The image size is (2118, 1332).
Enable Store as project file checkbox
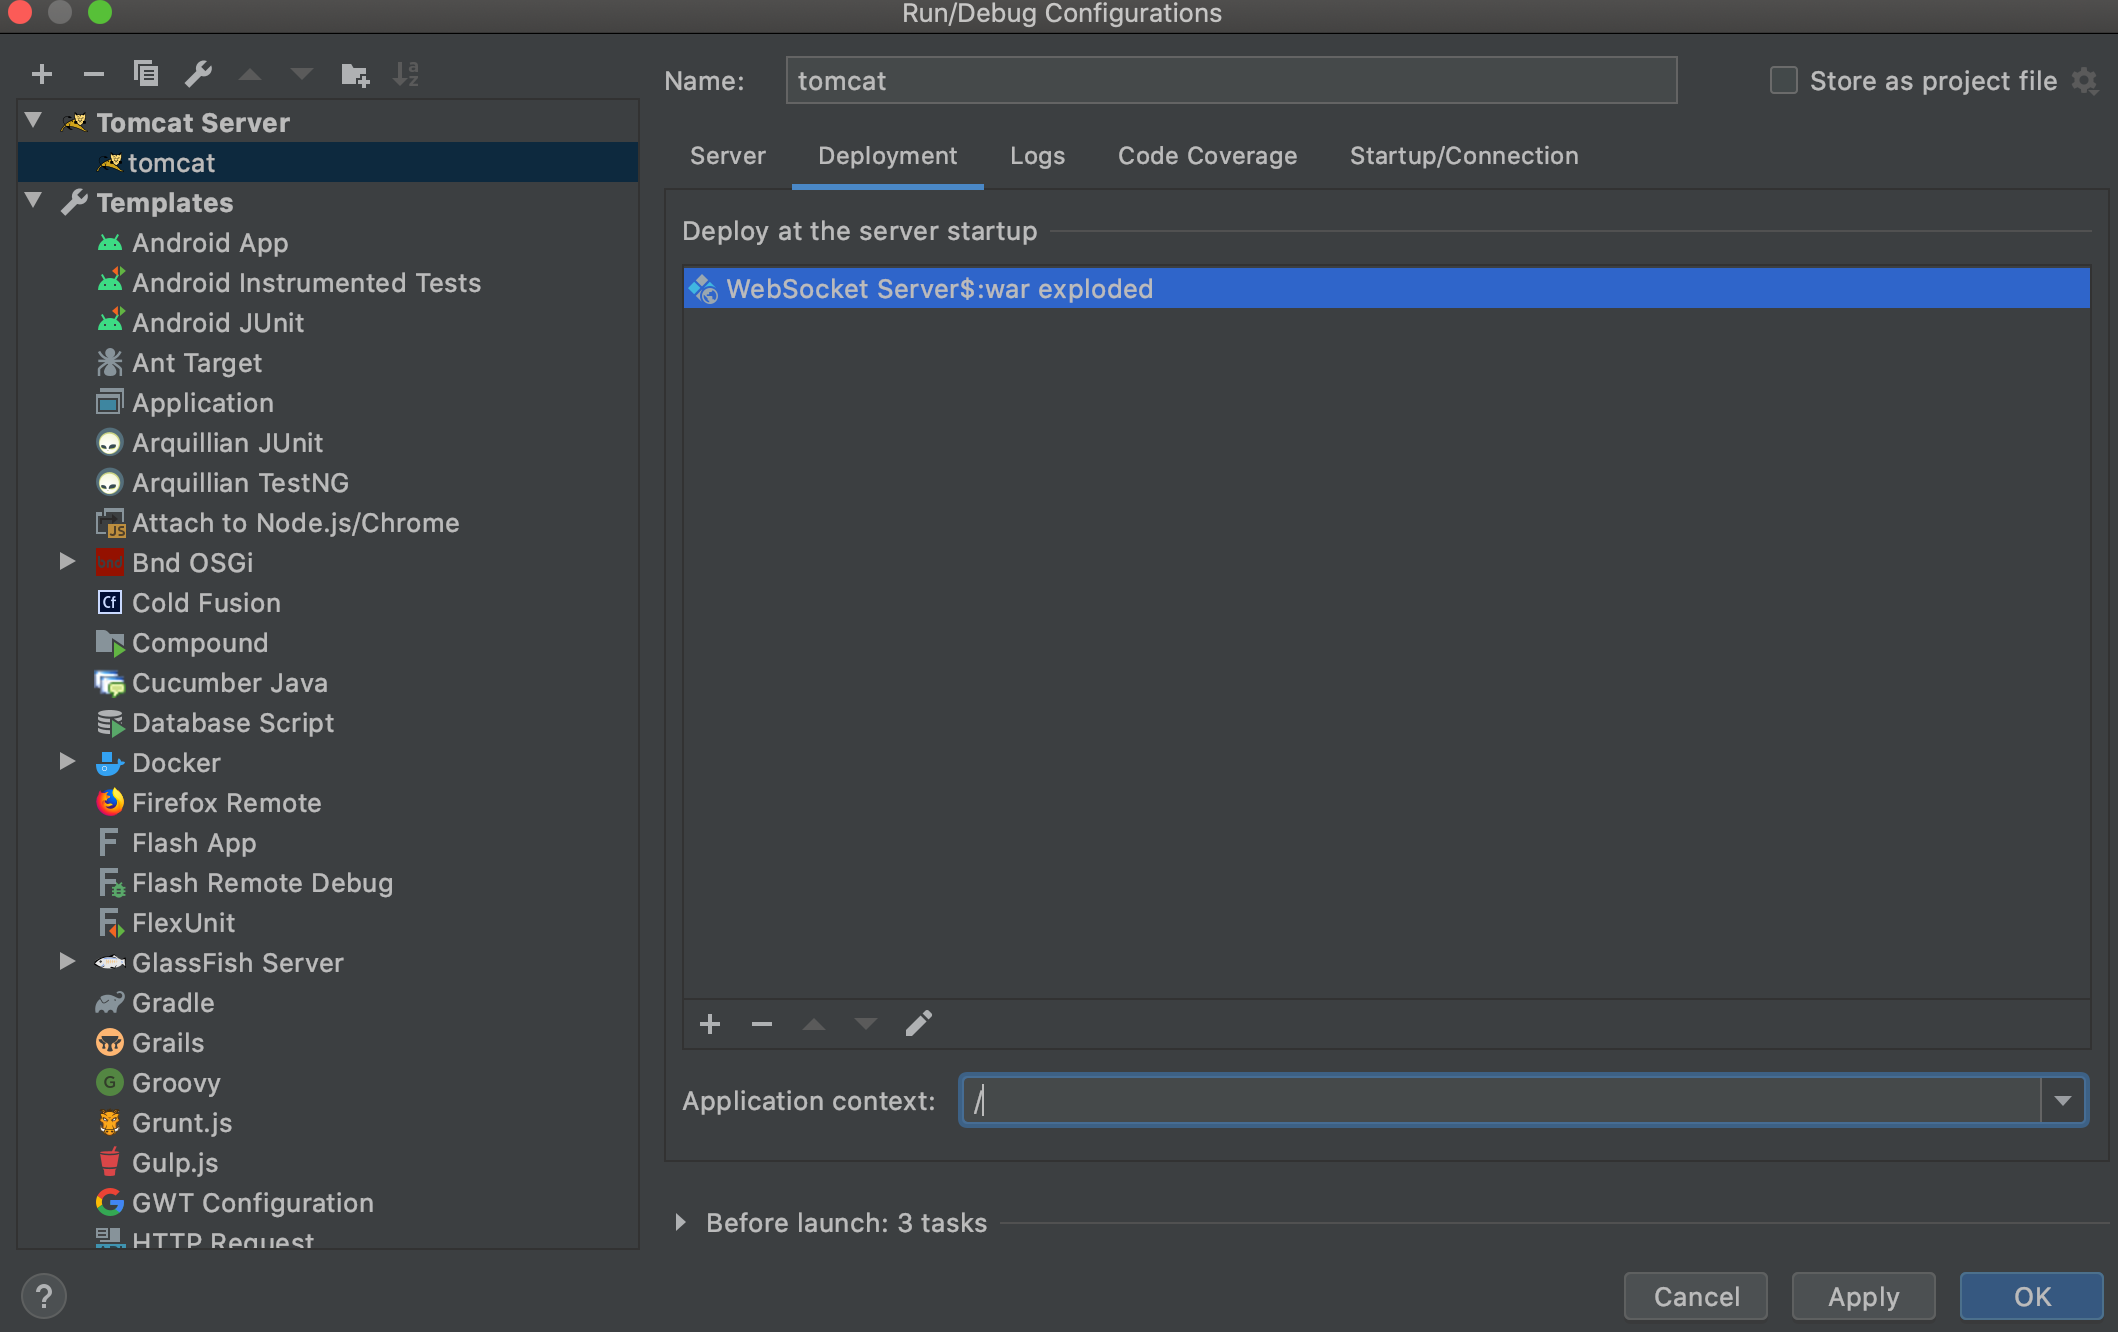1783,81
